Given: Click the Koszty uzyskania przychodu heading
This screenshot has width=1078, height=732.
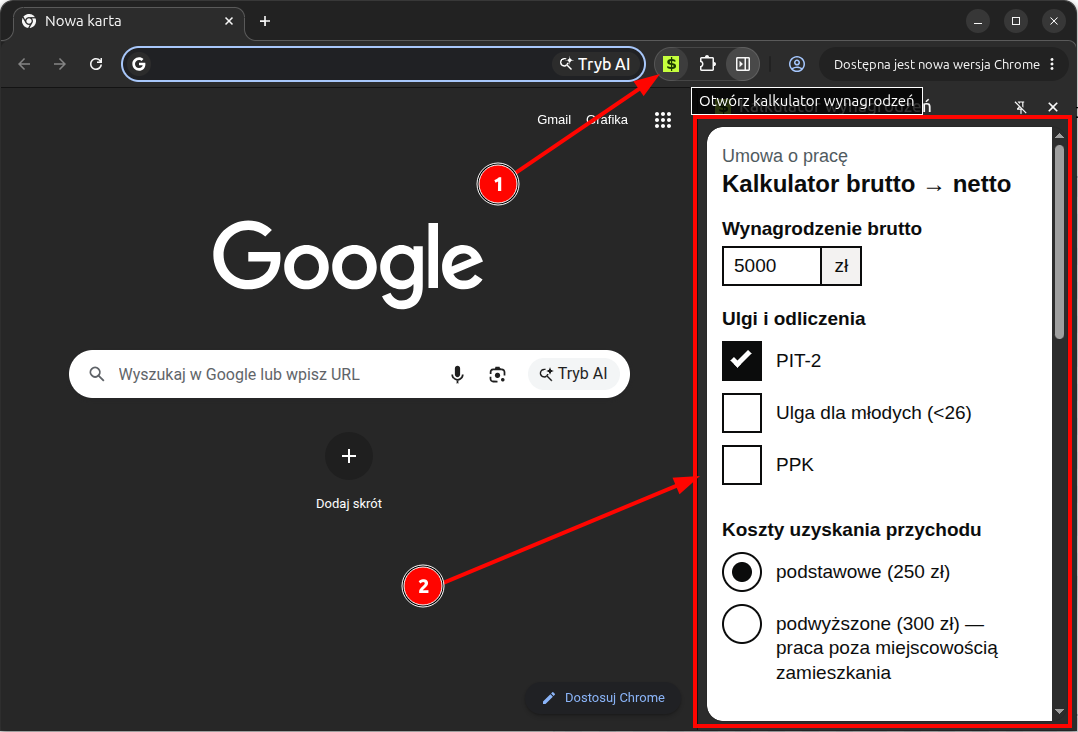Looking at the screenshot, I should click(x=851, y=530).
